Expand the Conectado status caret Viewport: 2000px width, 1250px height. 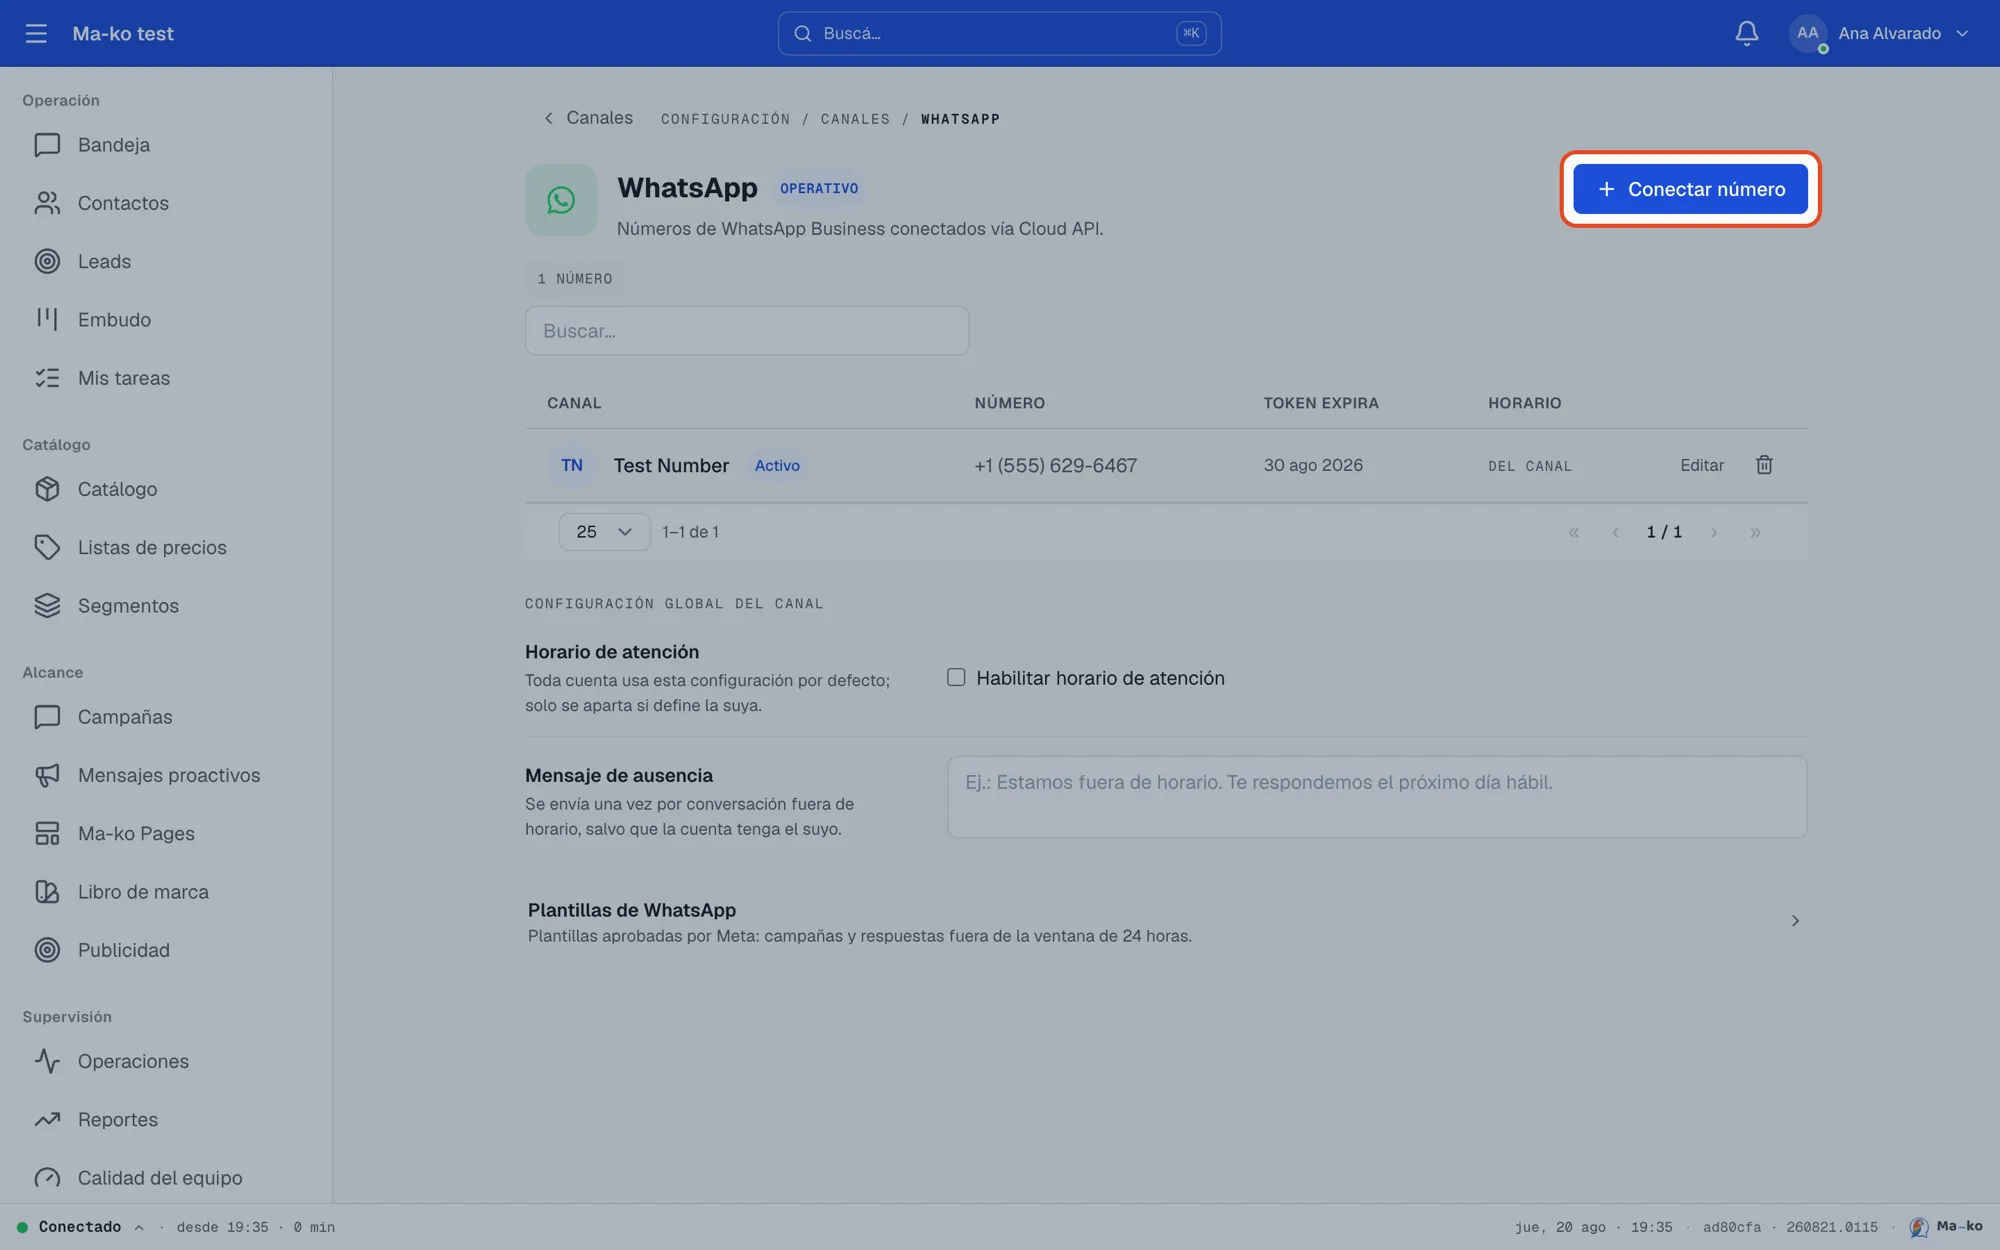pyautogui.click(x=139, y=1227)
